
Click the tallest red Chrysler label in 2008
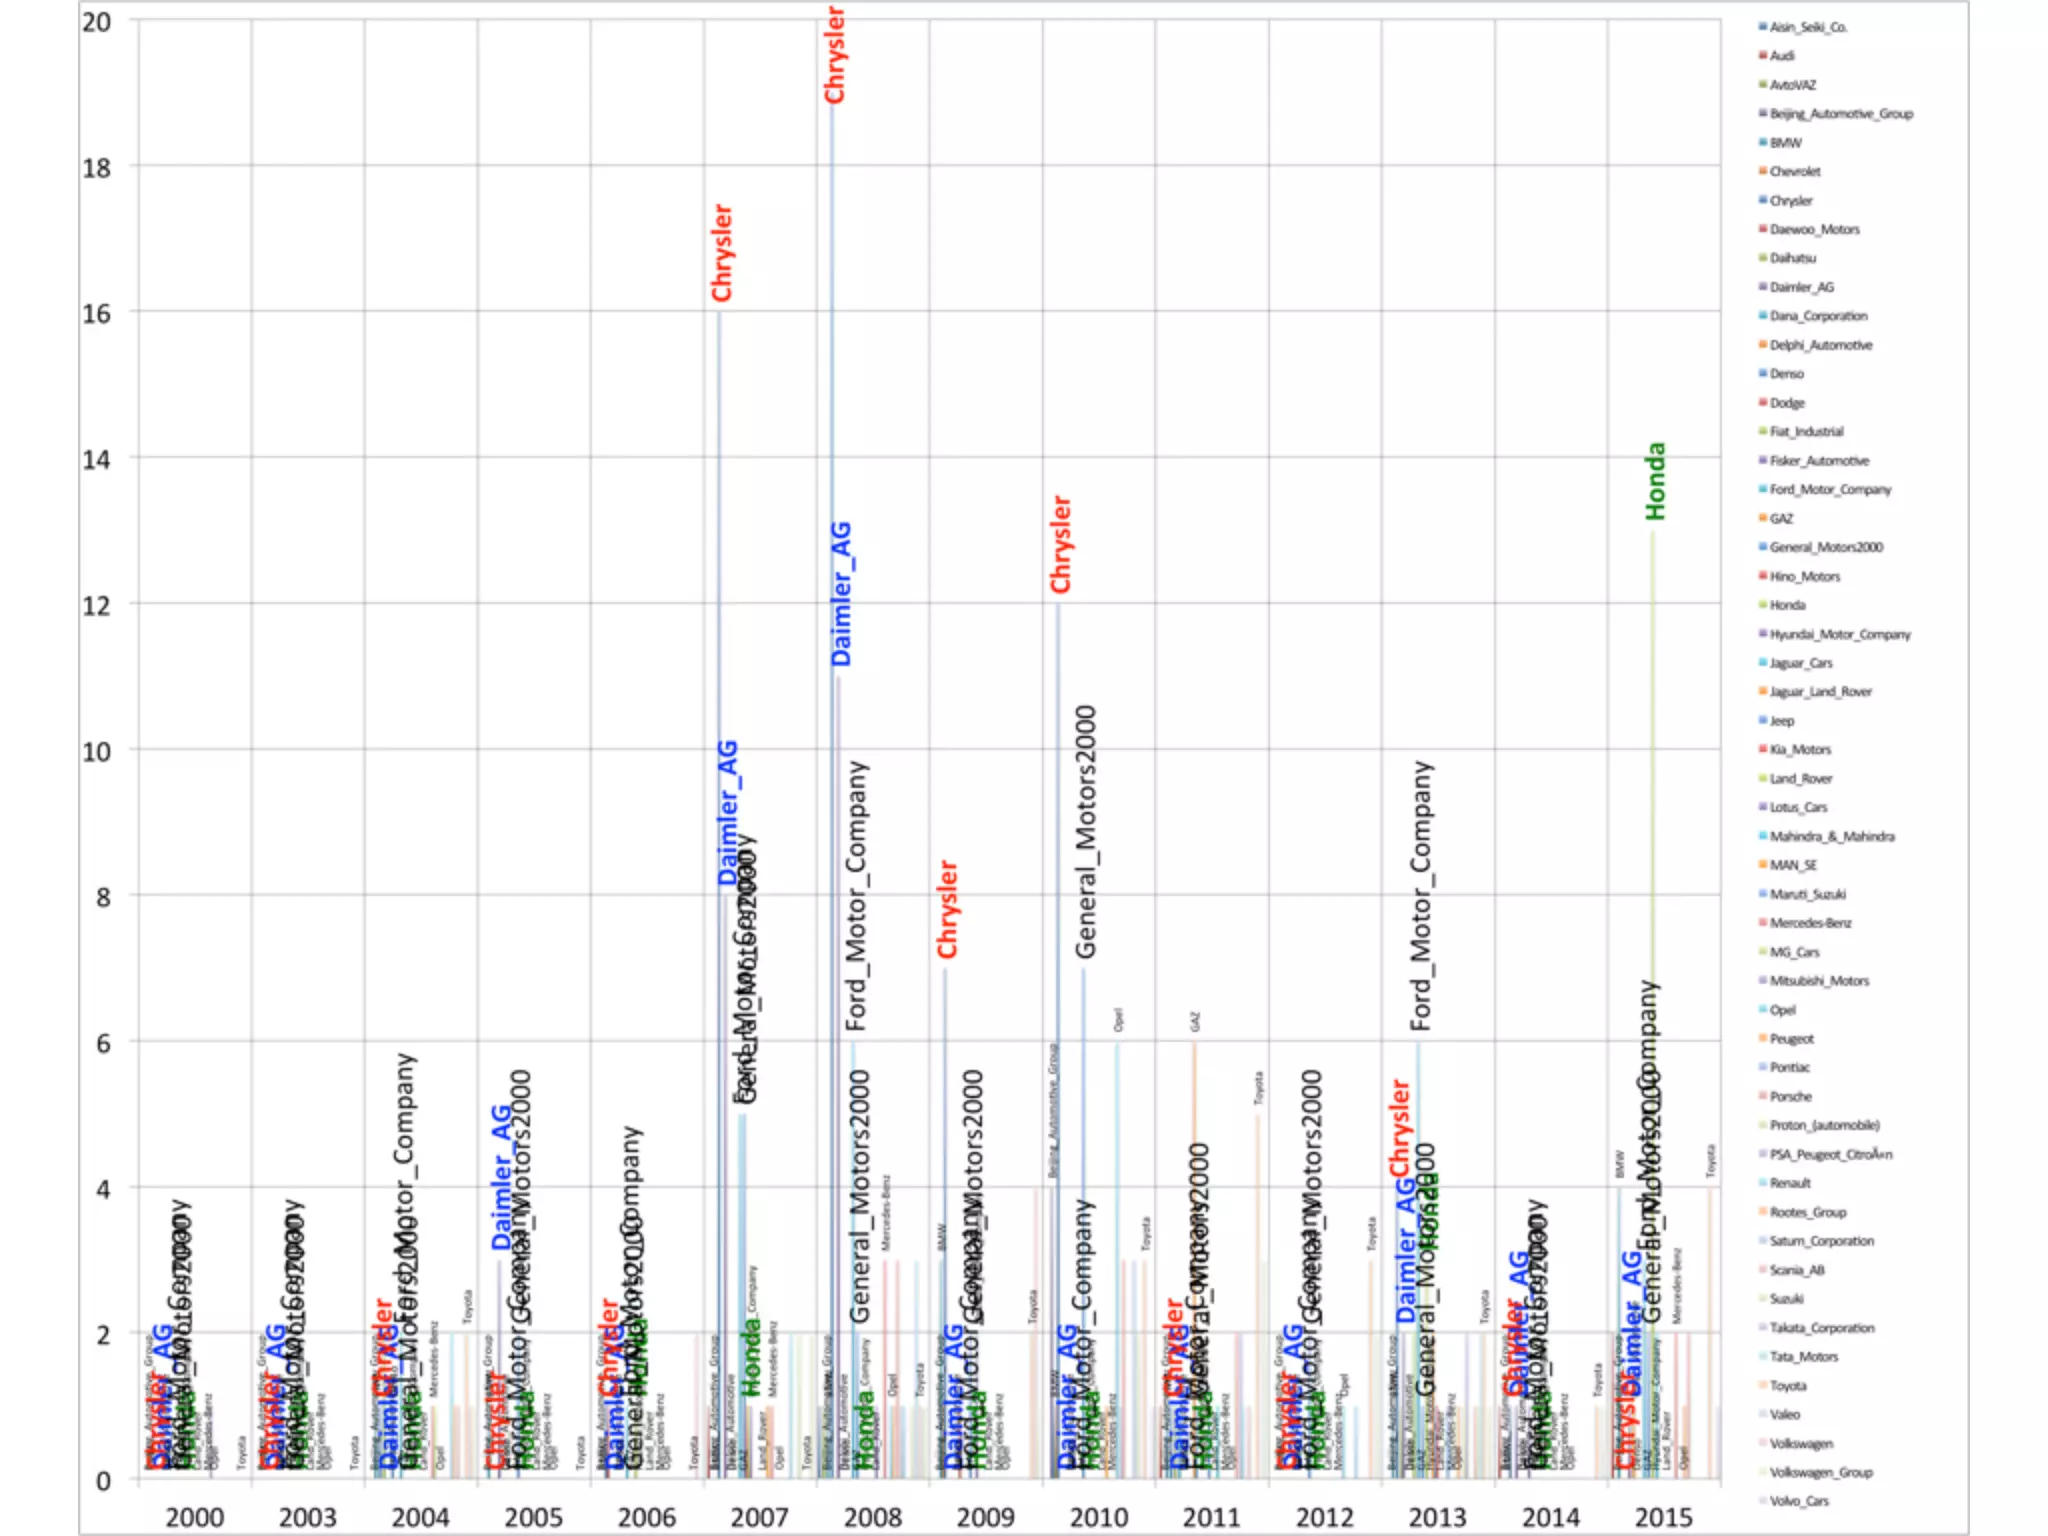coord(835,55)
